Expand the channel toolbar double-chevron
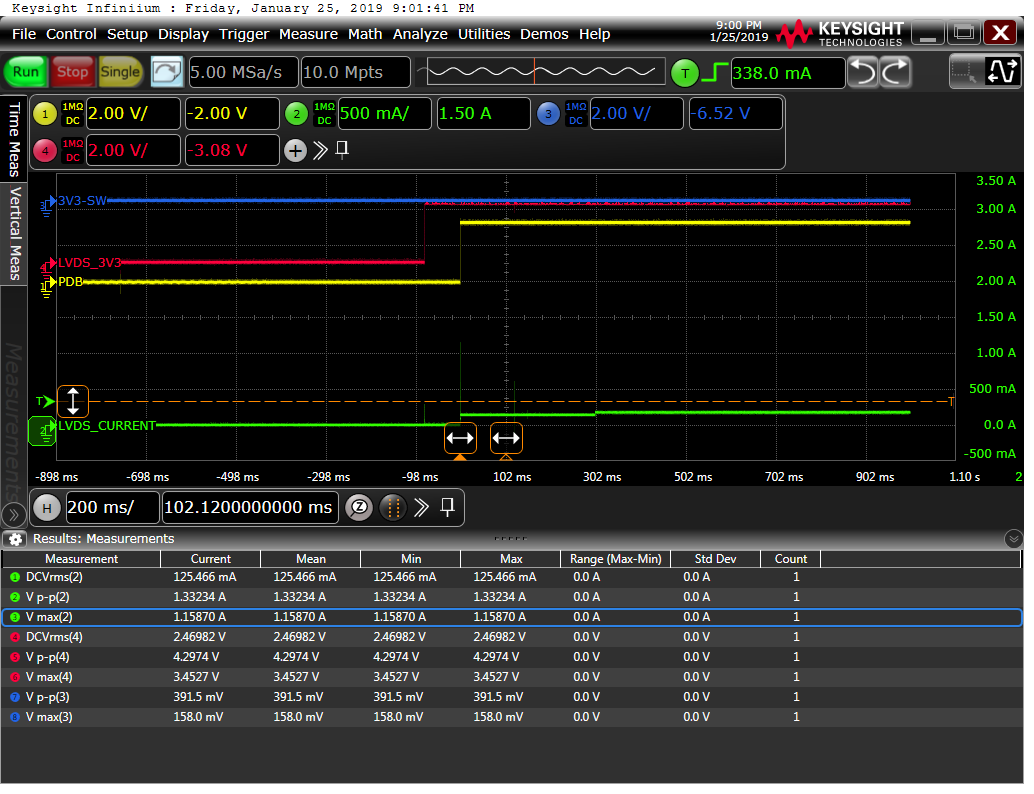The height and width of the screenshot is (794, 1034). click(320, 150)
